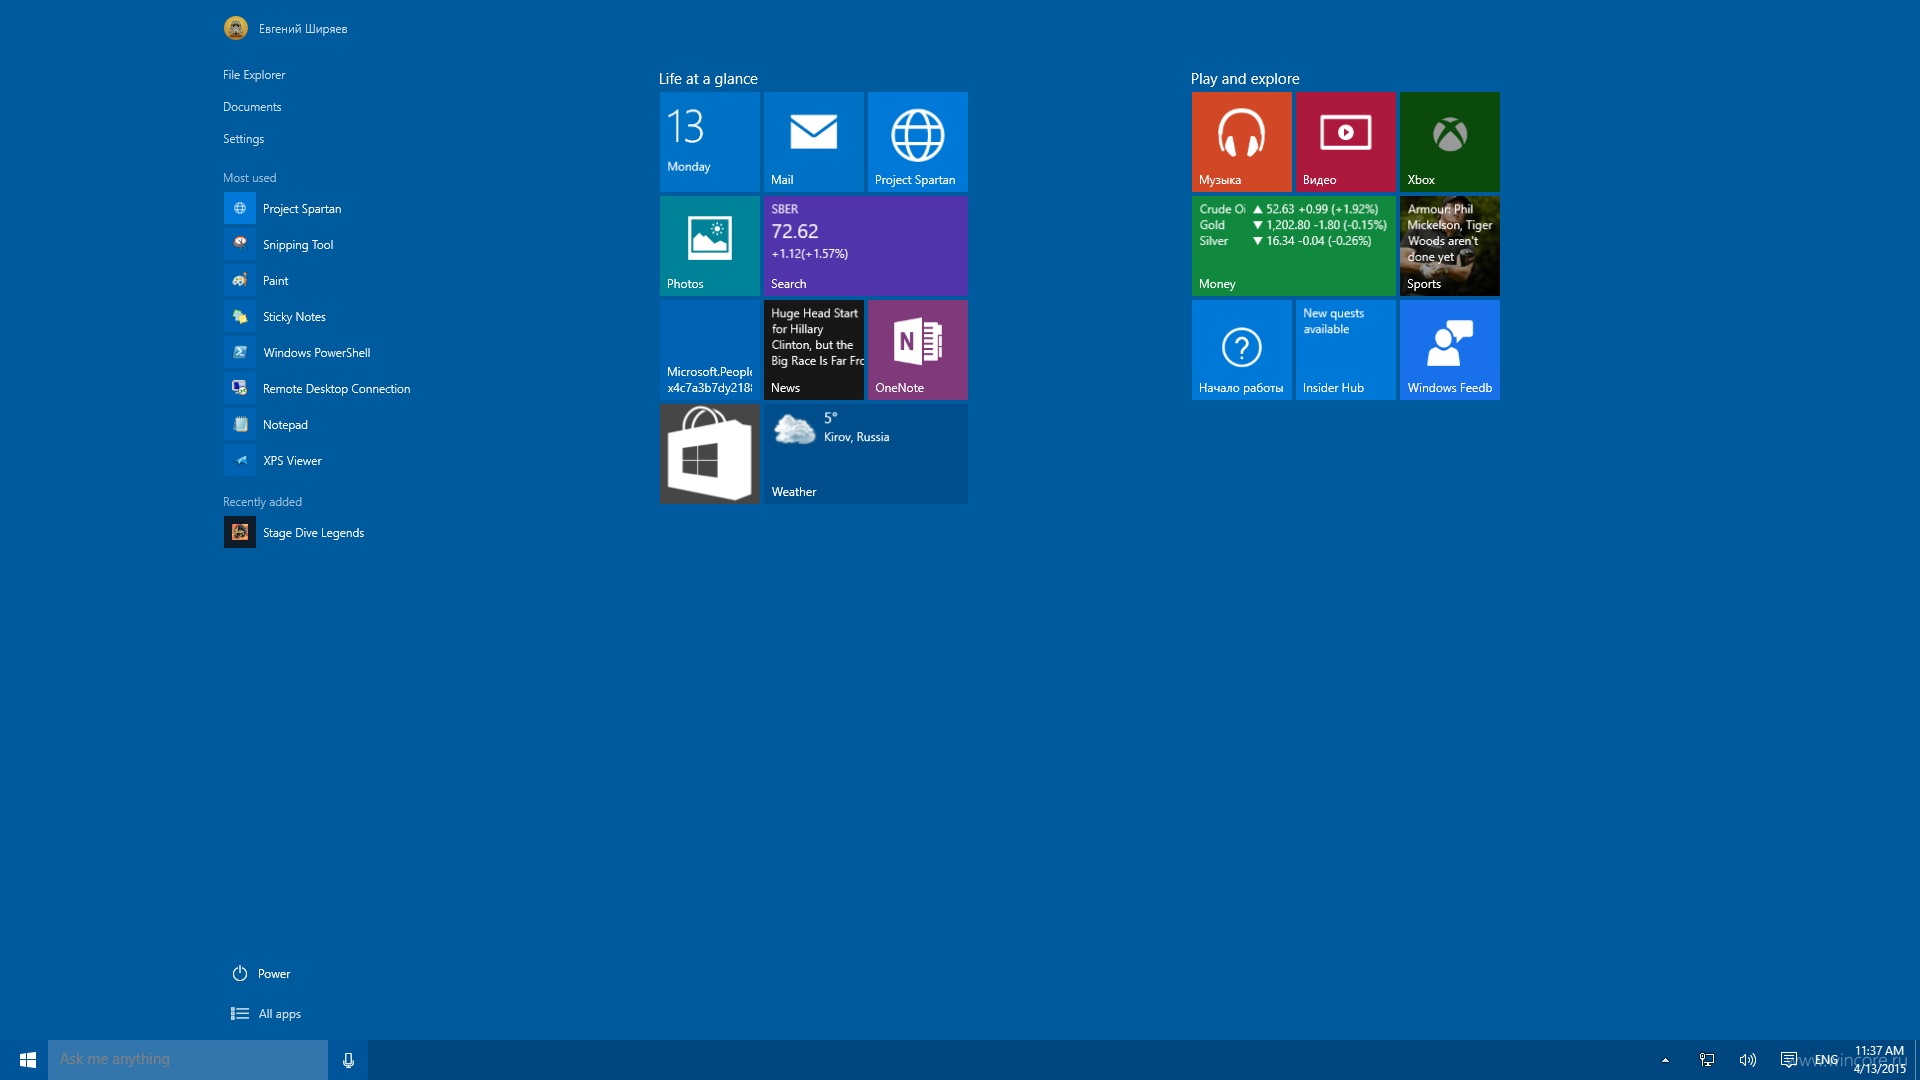The image size is (1920, 1080).
Task: Click the Most used heading
Action: tap(249, 178)
